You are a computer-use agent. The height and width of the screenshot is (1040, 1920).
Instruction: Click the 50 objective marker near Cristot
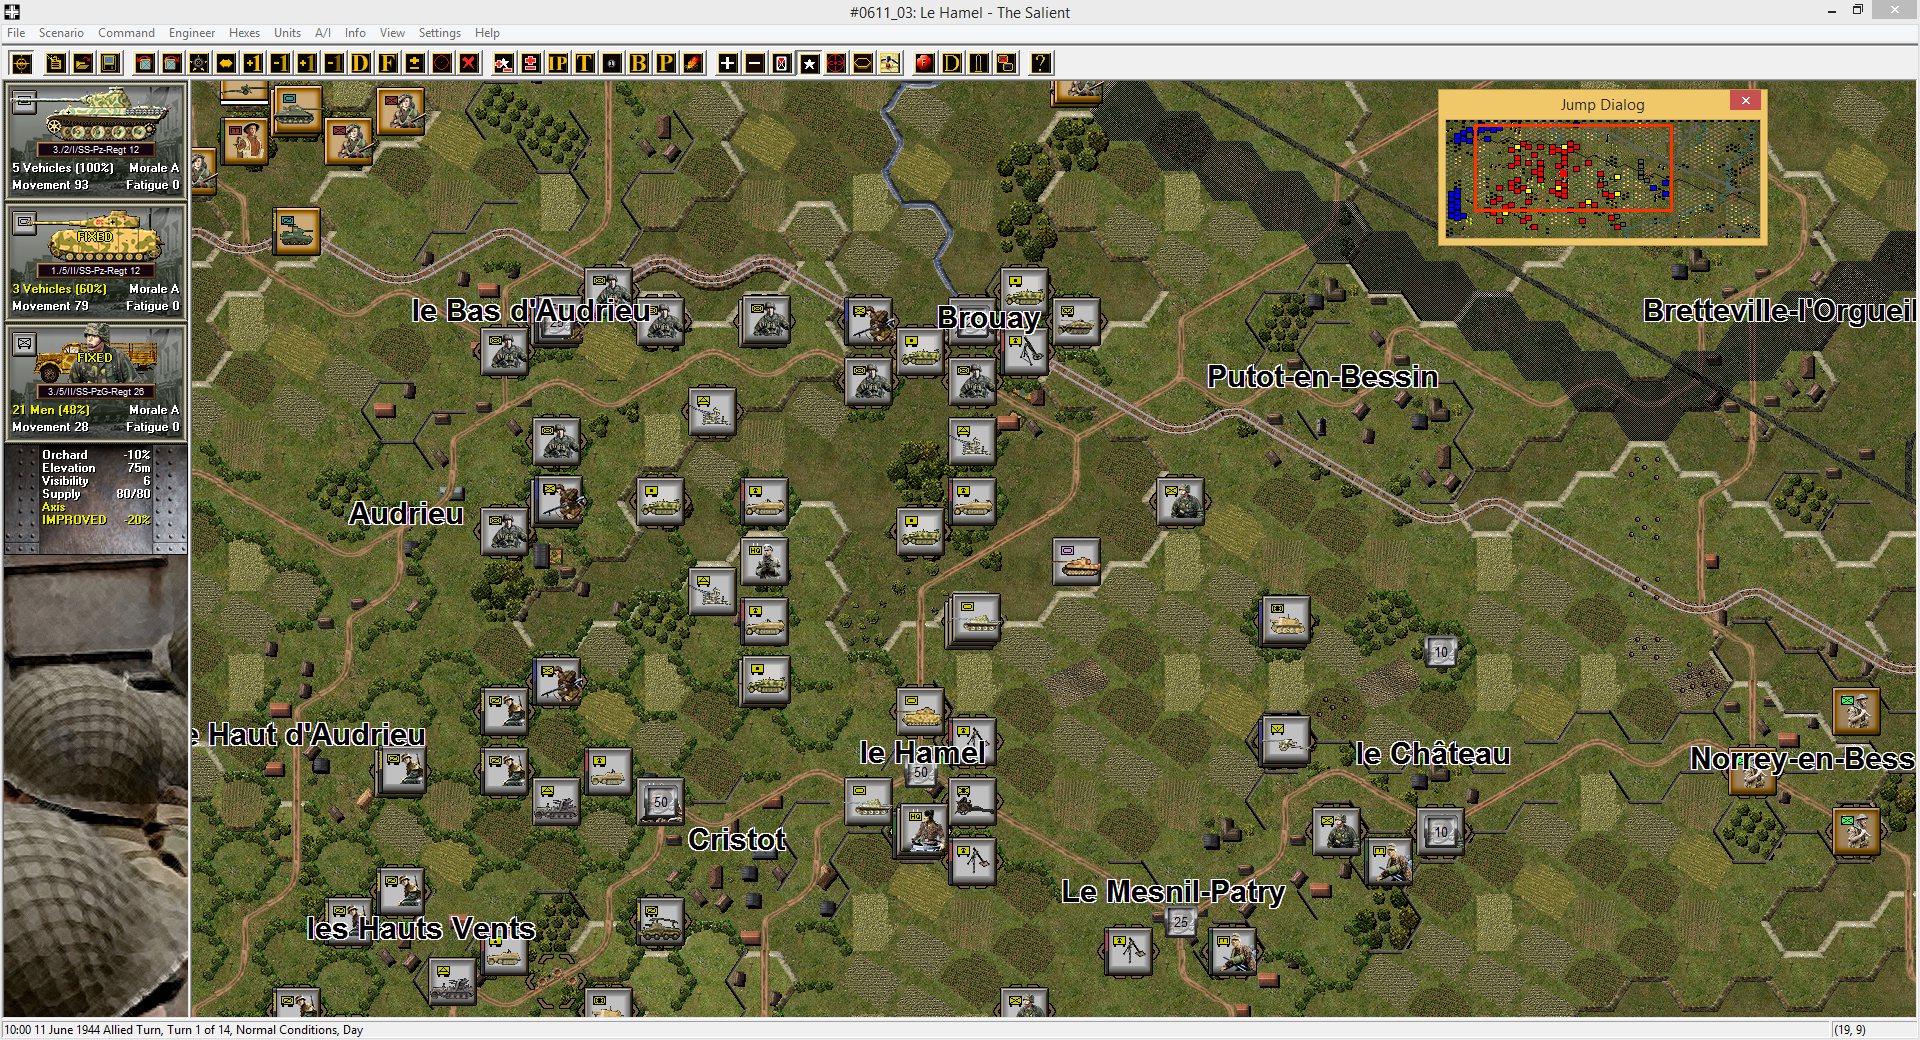[660, 802]
